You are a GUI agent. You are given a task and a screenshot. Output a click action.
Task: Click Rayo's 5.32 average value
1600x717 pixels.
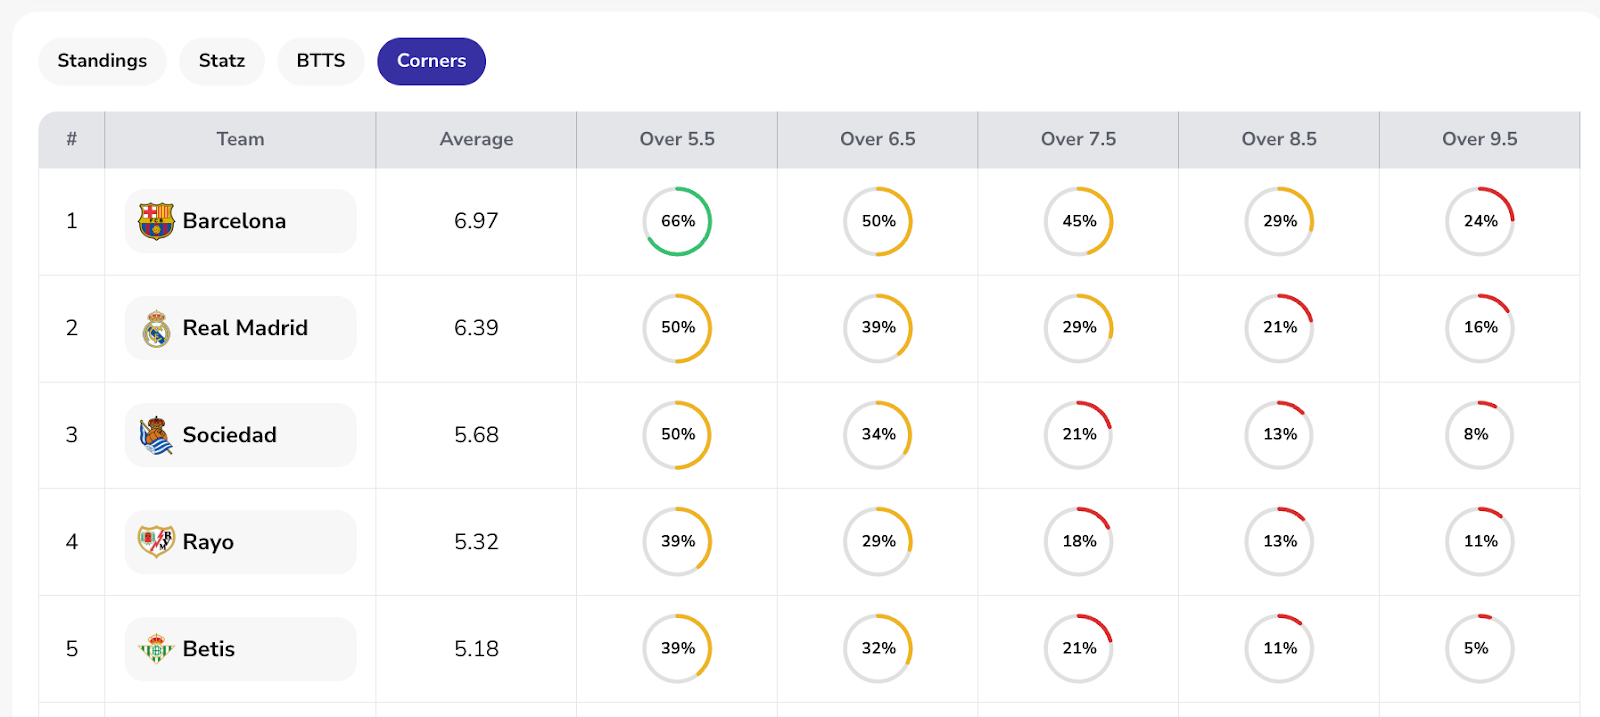pos(476,542)
